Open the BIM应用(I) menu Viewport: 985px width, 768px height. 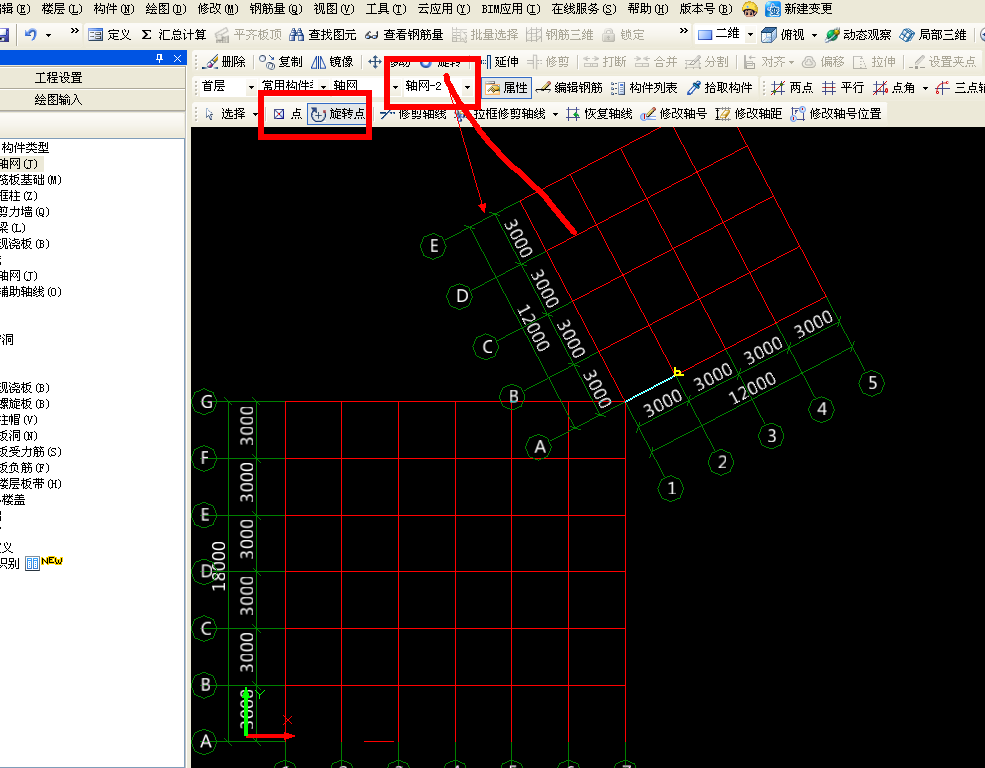click(511, 9)
